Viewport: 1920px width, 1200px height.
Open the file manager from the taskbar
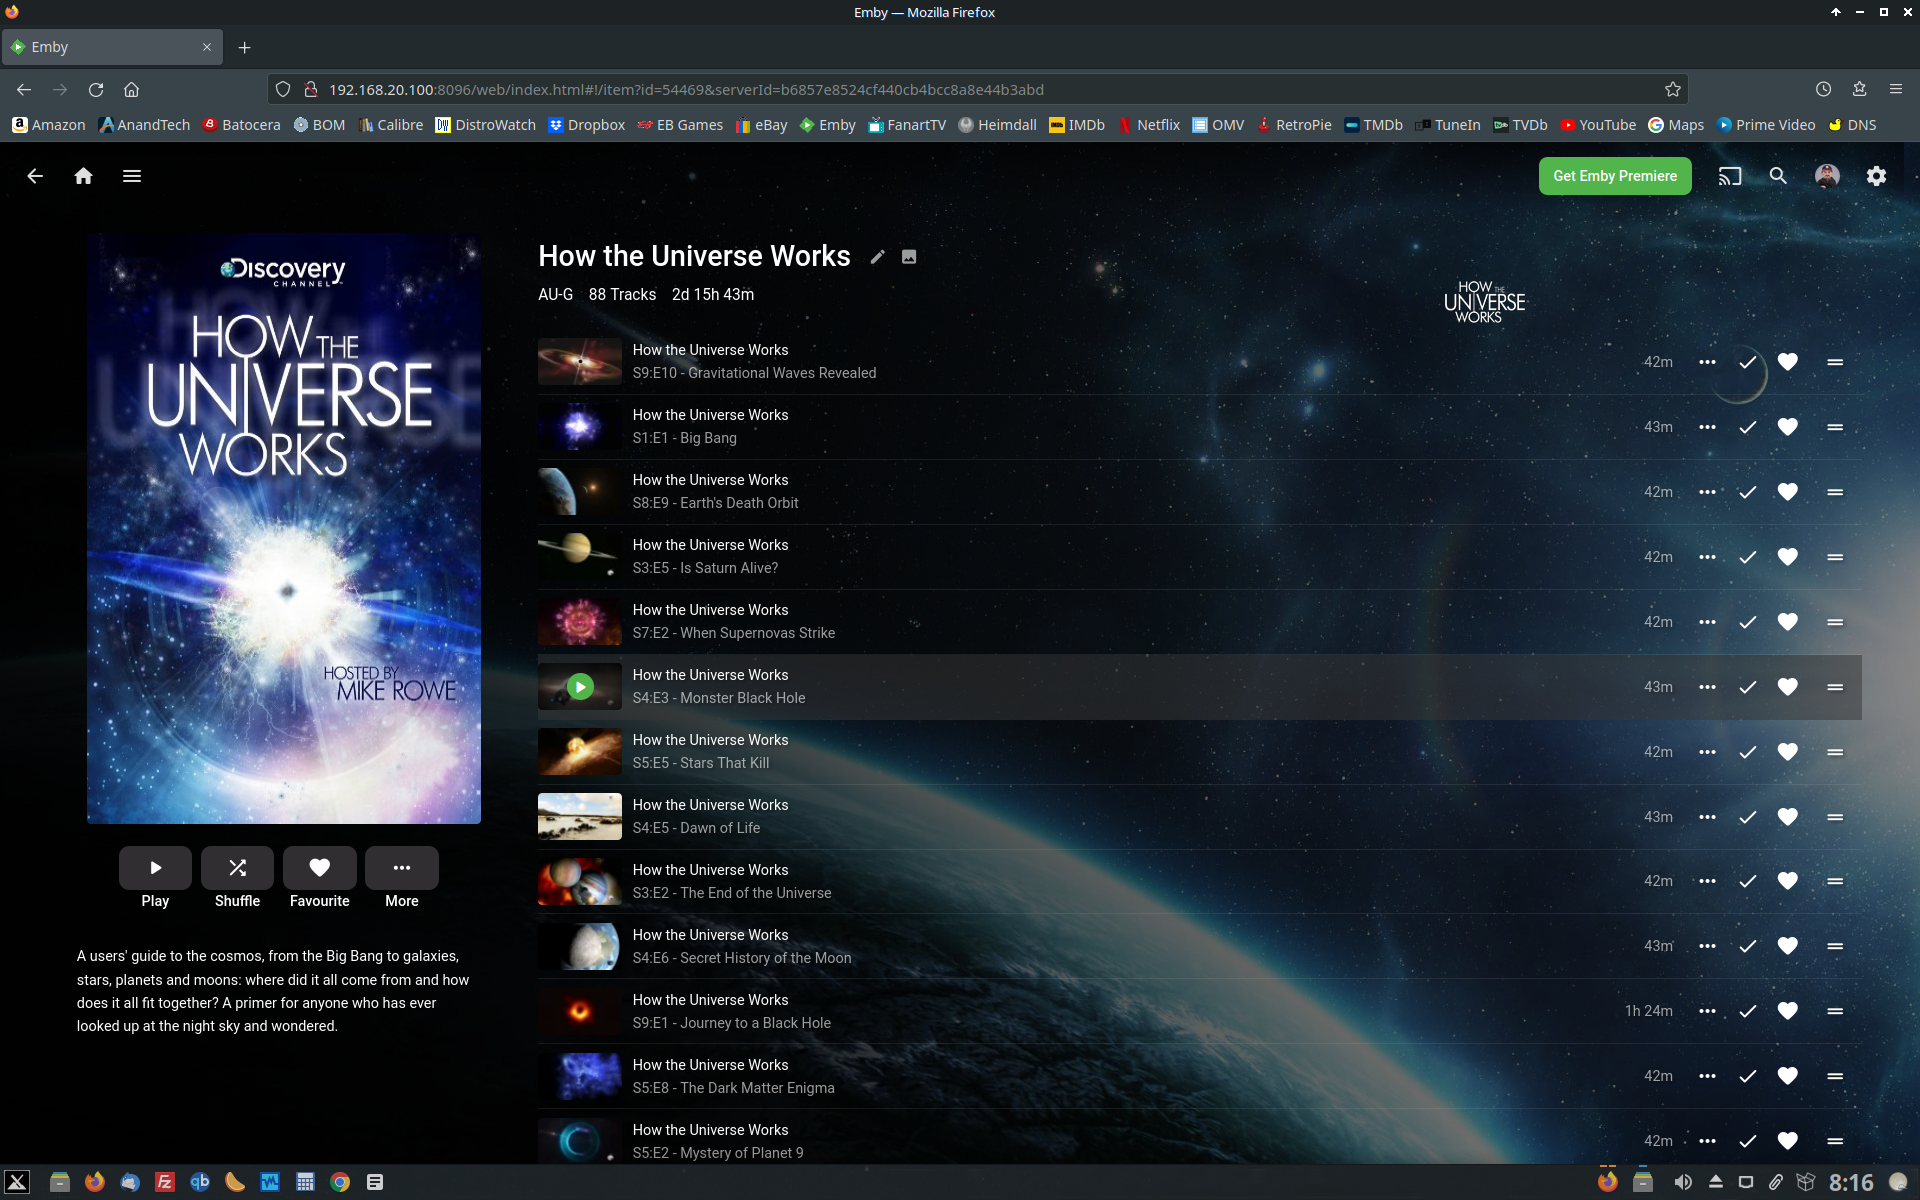point(60,1182)
